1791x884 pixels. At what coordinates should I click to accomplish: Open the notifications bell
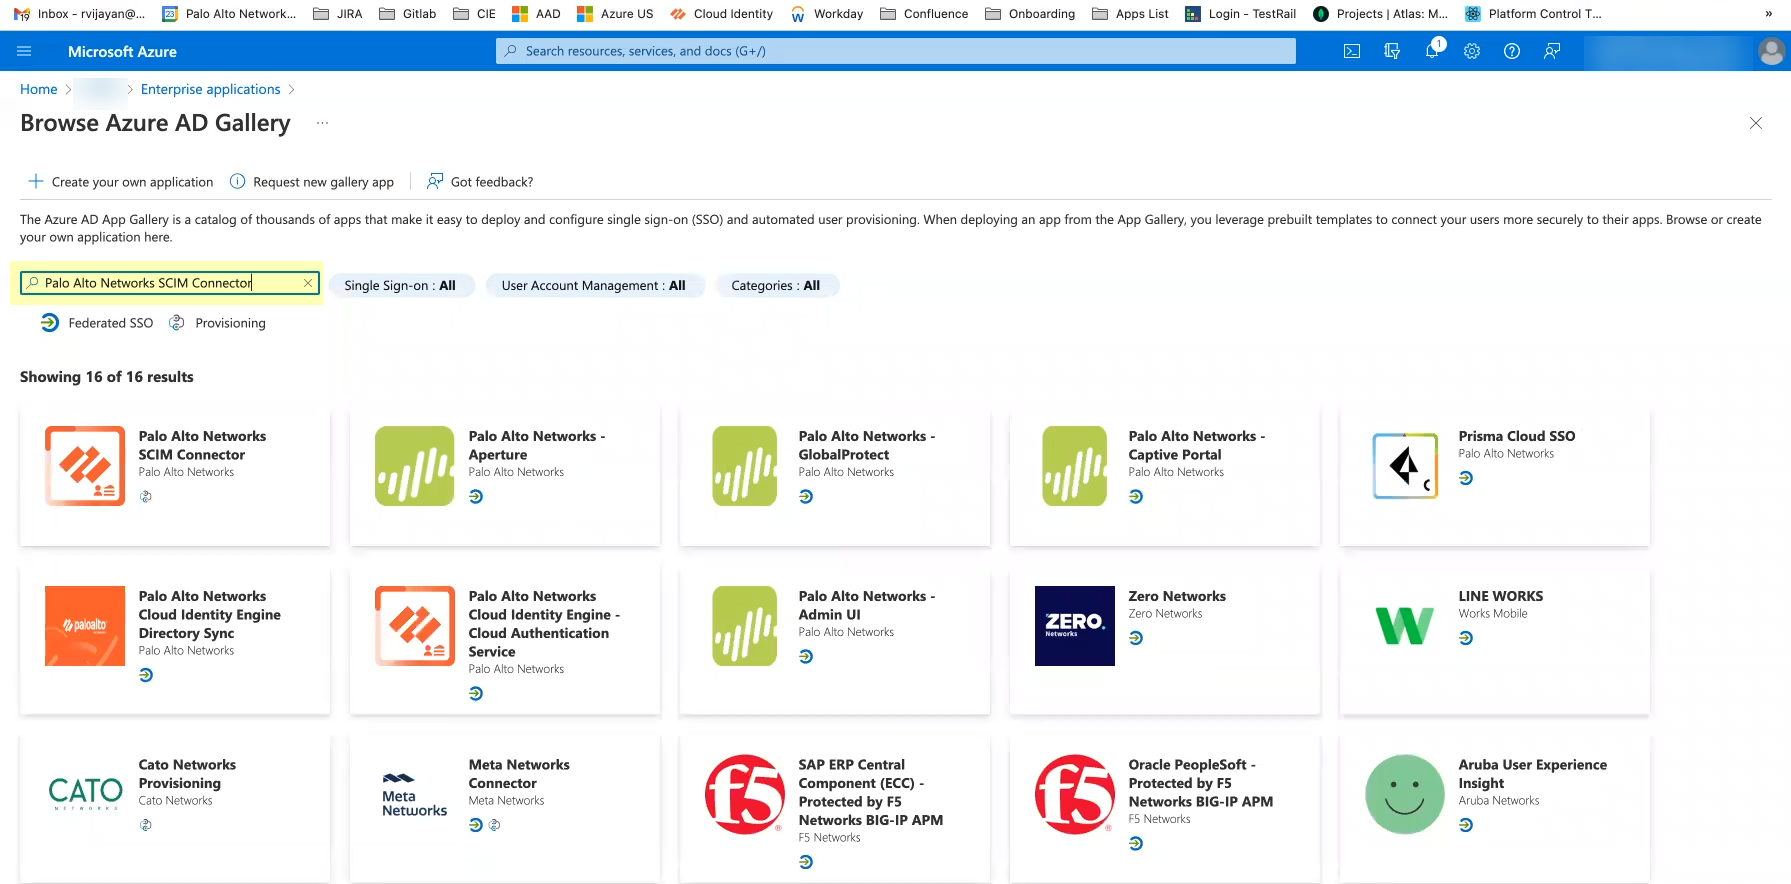point(1432,51)
